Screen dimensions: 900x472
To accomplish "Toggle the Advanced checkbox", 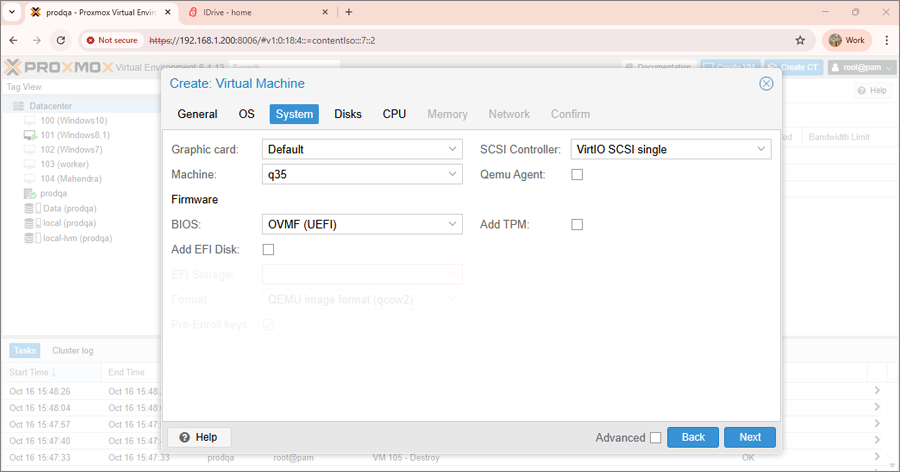I will 655,437.
